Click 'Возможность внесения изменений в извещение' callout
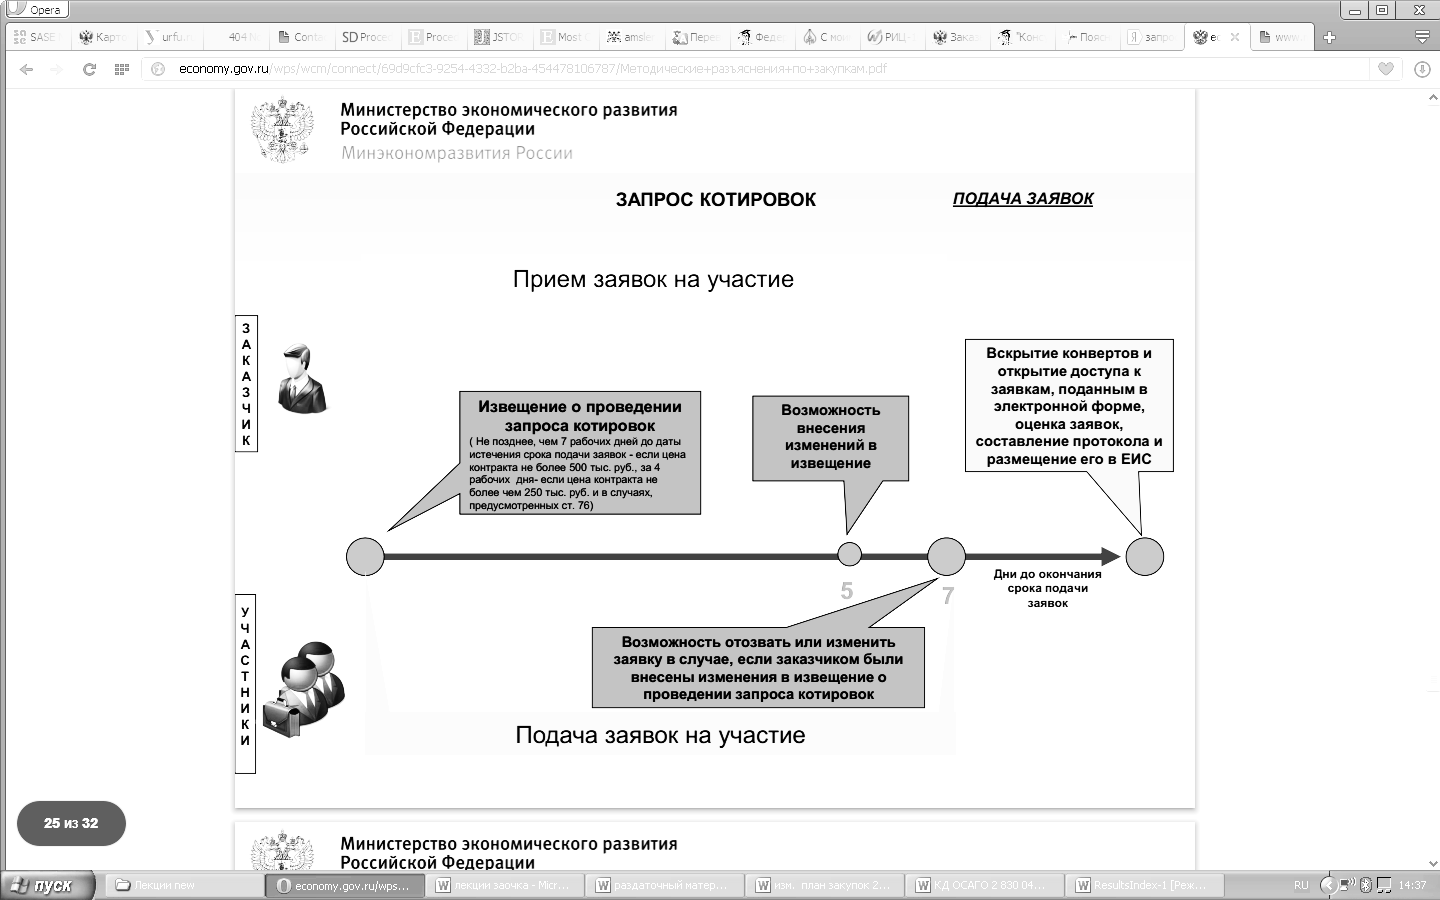The height and width of the screenshot is (900, 1440). [x=830, y=438]
